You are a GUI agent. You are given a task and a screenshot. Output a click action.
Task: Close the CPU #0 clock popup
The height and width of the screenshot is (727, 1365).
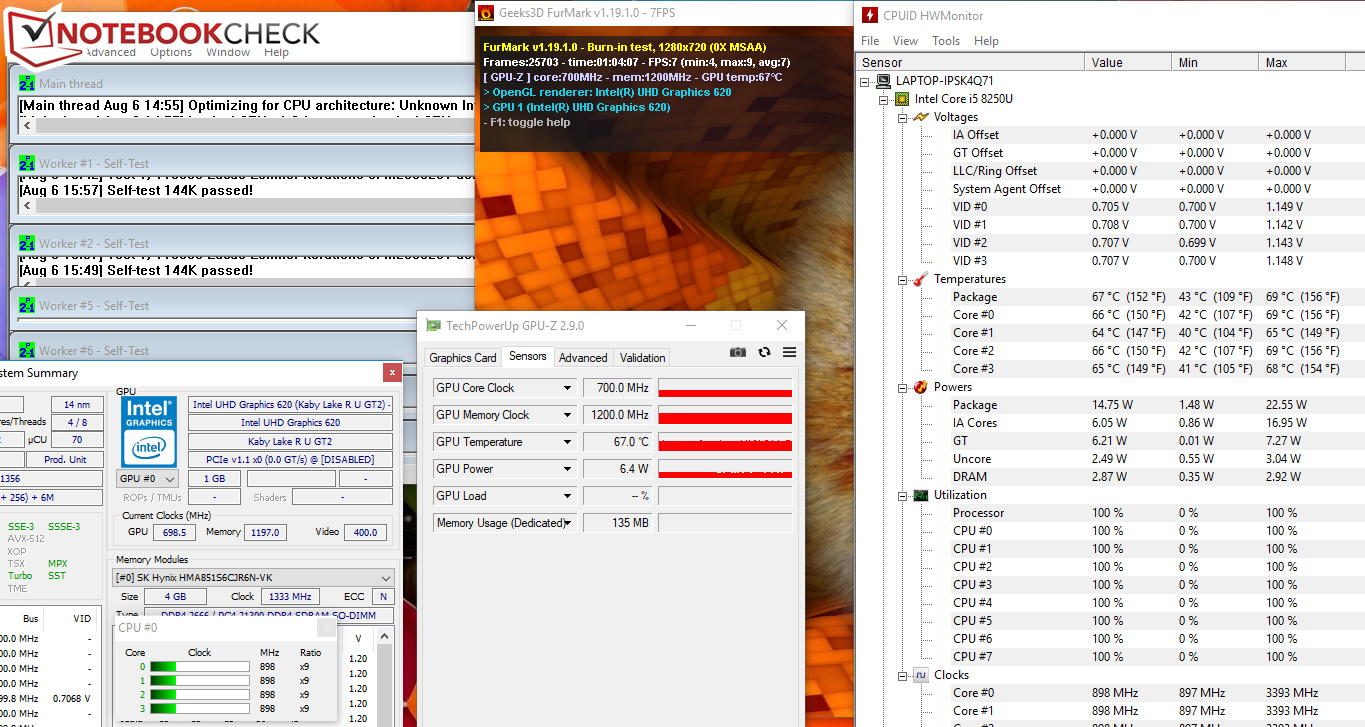point(326,627)
